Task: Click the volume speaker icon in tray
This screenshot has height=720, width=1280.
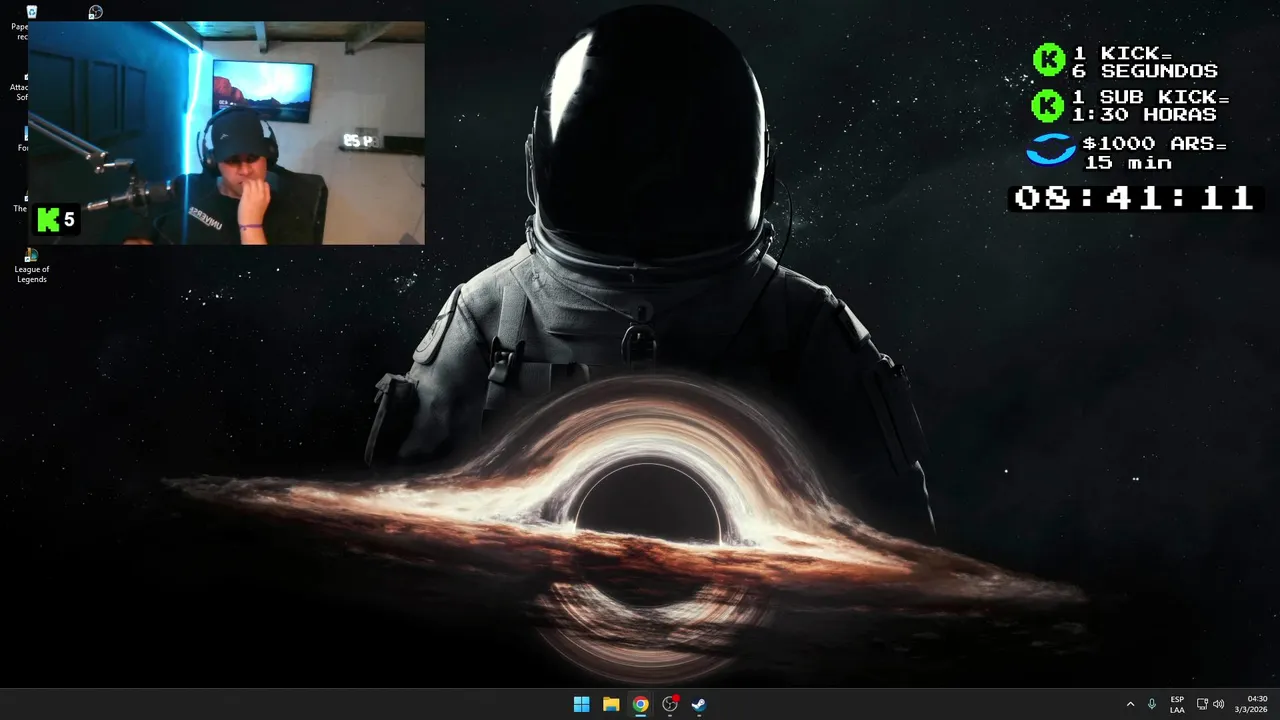Action: [1218, 704]
